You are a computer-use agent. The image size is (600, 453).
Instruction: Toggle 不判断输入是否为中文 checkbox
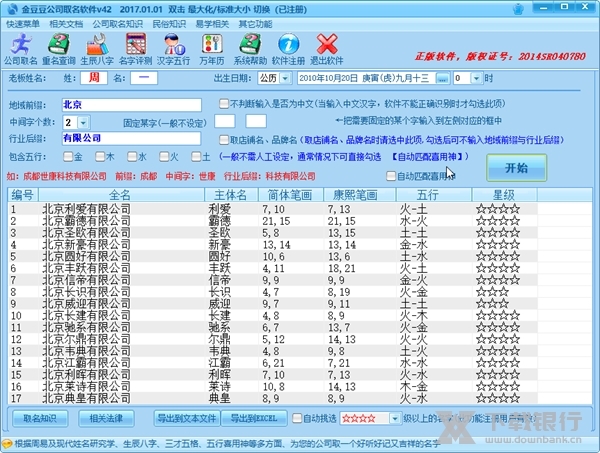223,104
